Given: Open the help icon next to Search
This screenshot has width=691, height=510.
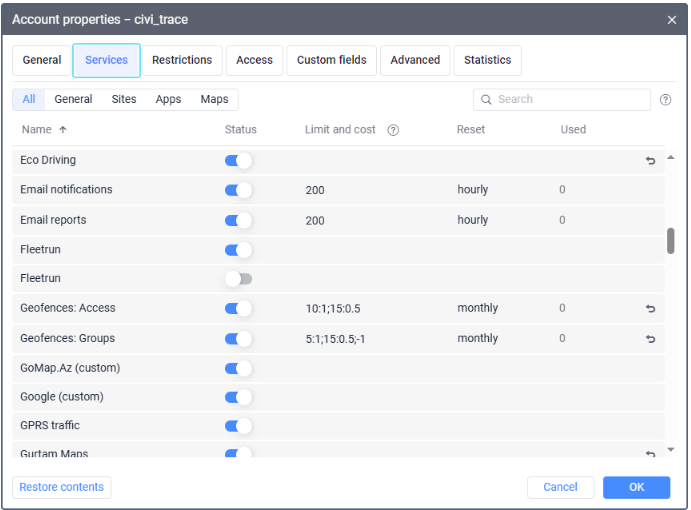Looking at the screenshot, I should 665,100.
